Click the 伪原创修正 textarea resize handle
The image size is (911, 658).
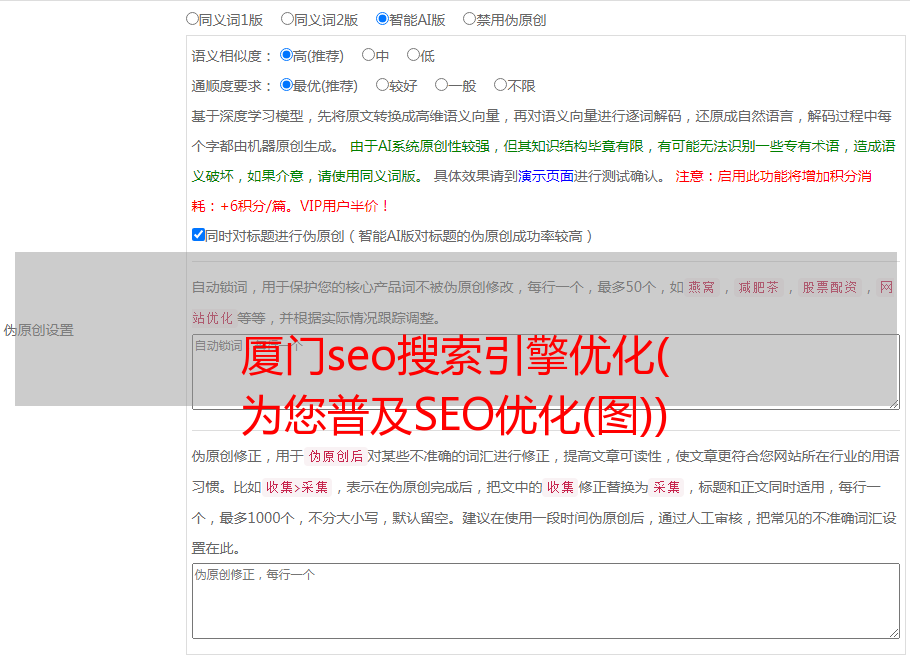coord(894,633)
